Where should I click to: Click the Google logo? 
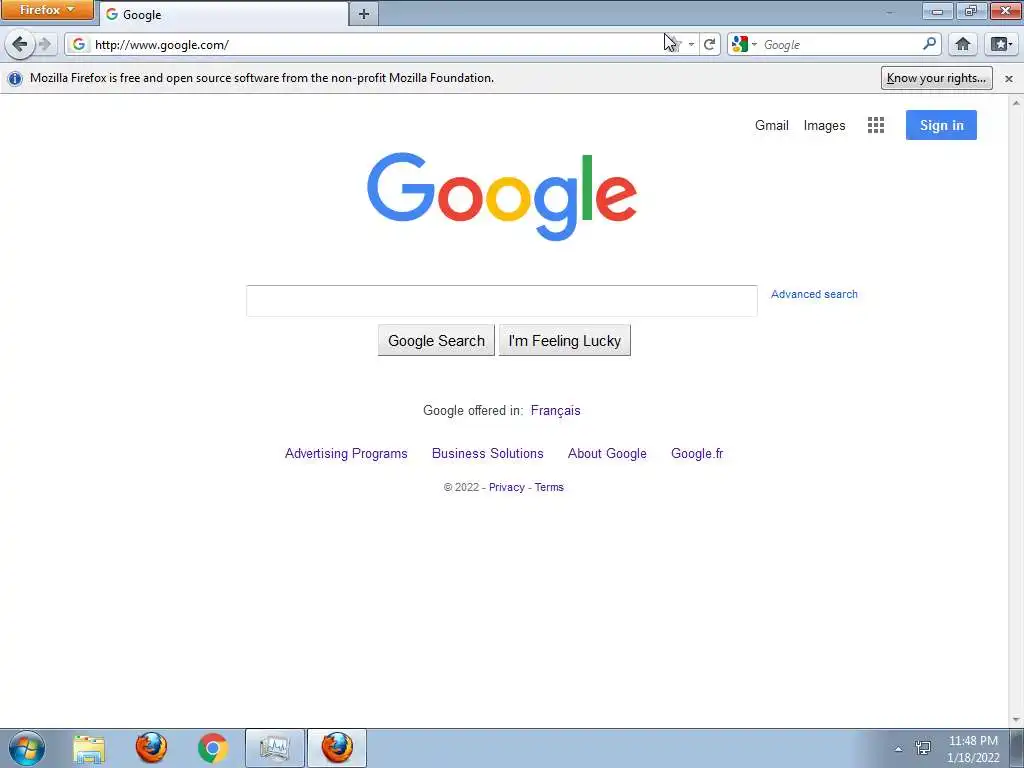502,196
